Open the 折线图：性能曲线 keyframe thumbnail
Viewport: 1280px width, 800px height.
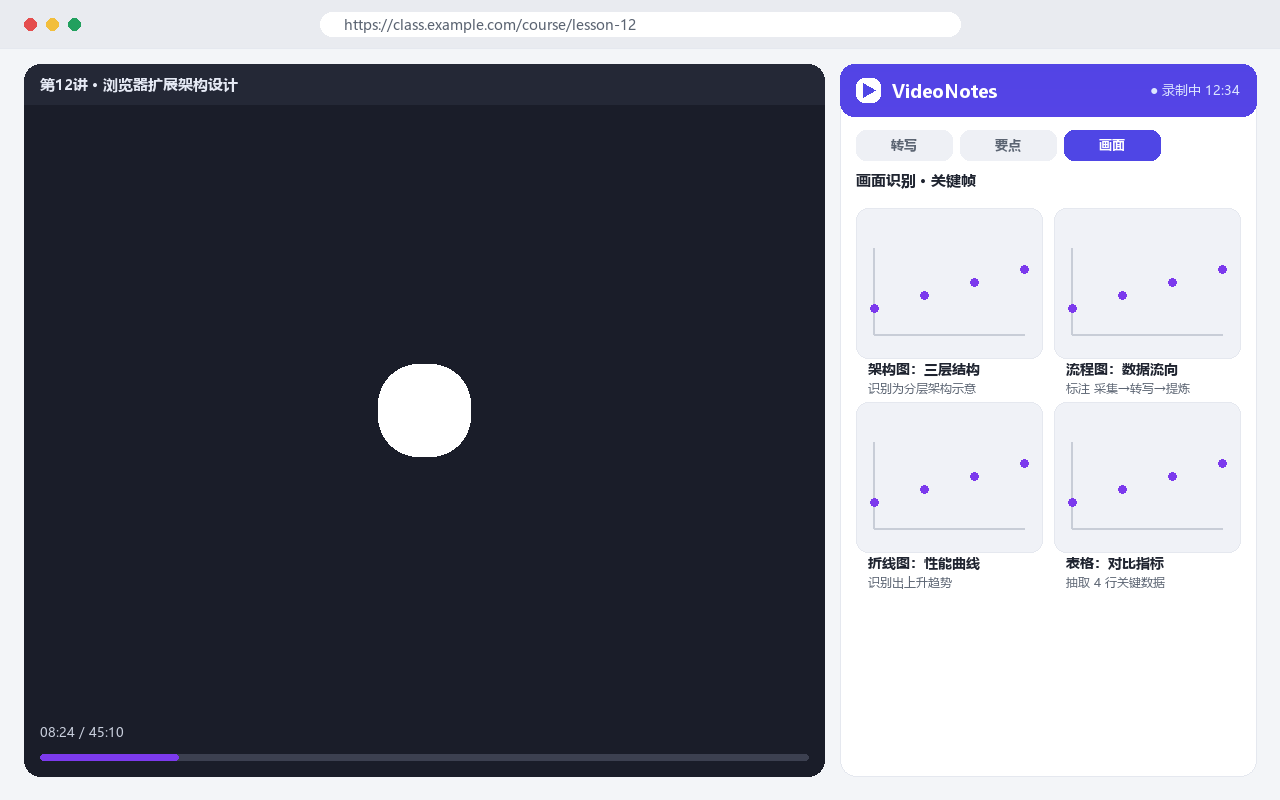click(x=949, y=477)
